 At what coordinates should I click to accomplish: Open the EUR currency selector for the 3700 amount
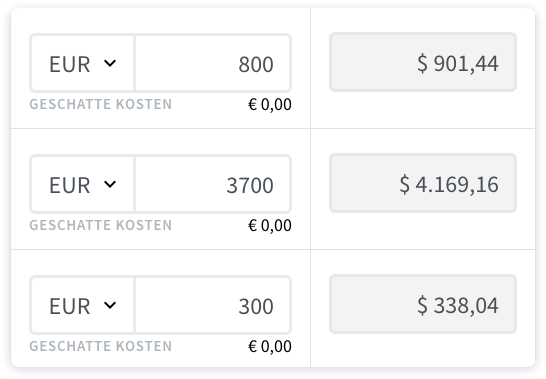click(x=82, y=184)
